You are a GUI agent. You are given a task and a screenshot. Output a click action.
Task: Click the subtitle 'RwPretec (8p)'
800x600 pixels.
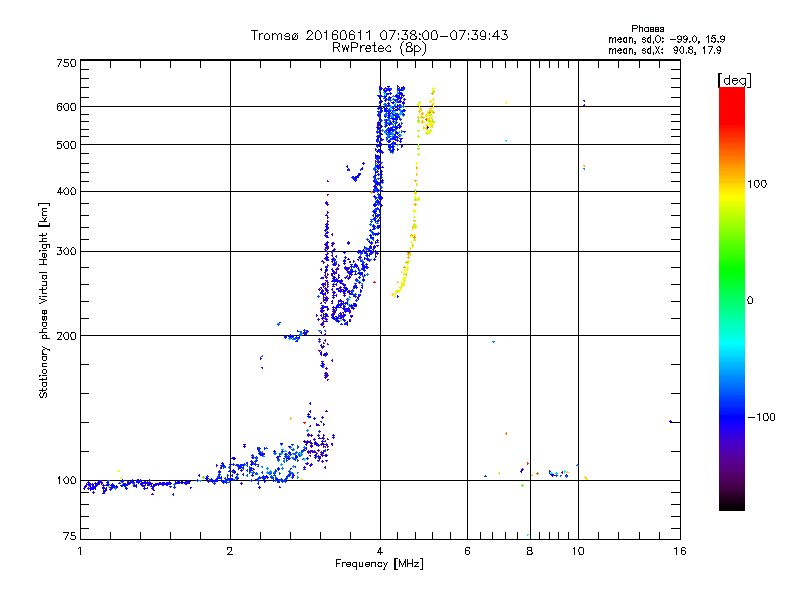coord(379,48)
